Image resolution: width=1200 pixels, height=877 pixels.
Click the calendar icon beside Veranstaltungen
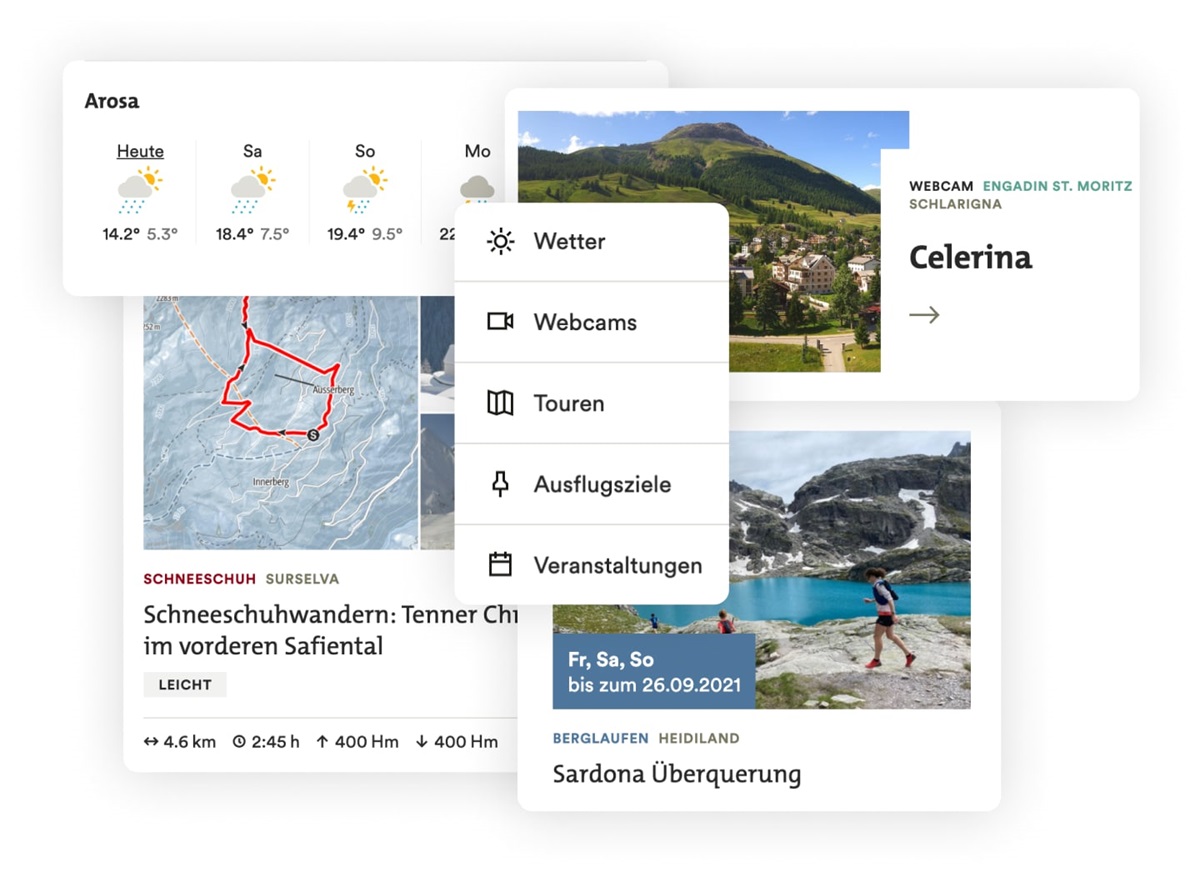pos(500,565)
